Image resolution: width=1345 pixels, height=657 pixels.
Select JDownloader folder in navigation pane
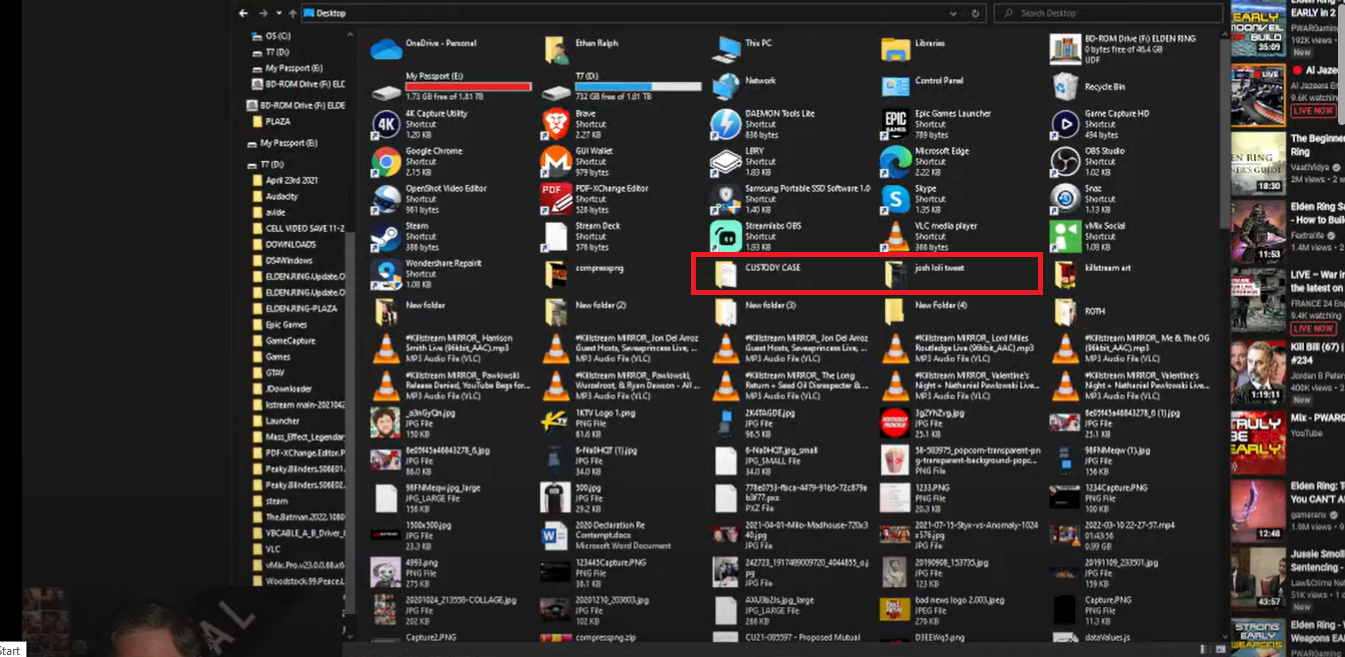point(282,388)
